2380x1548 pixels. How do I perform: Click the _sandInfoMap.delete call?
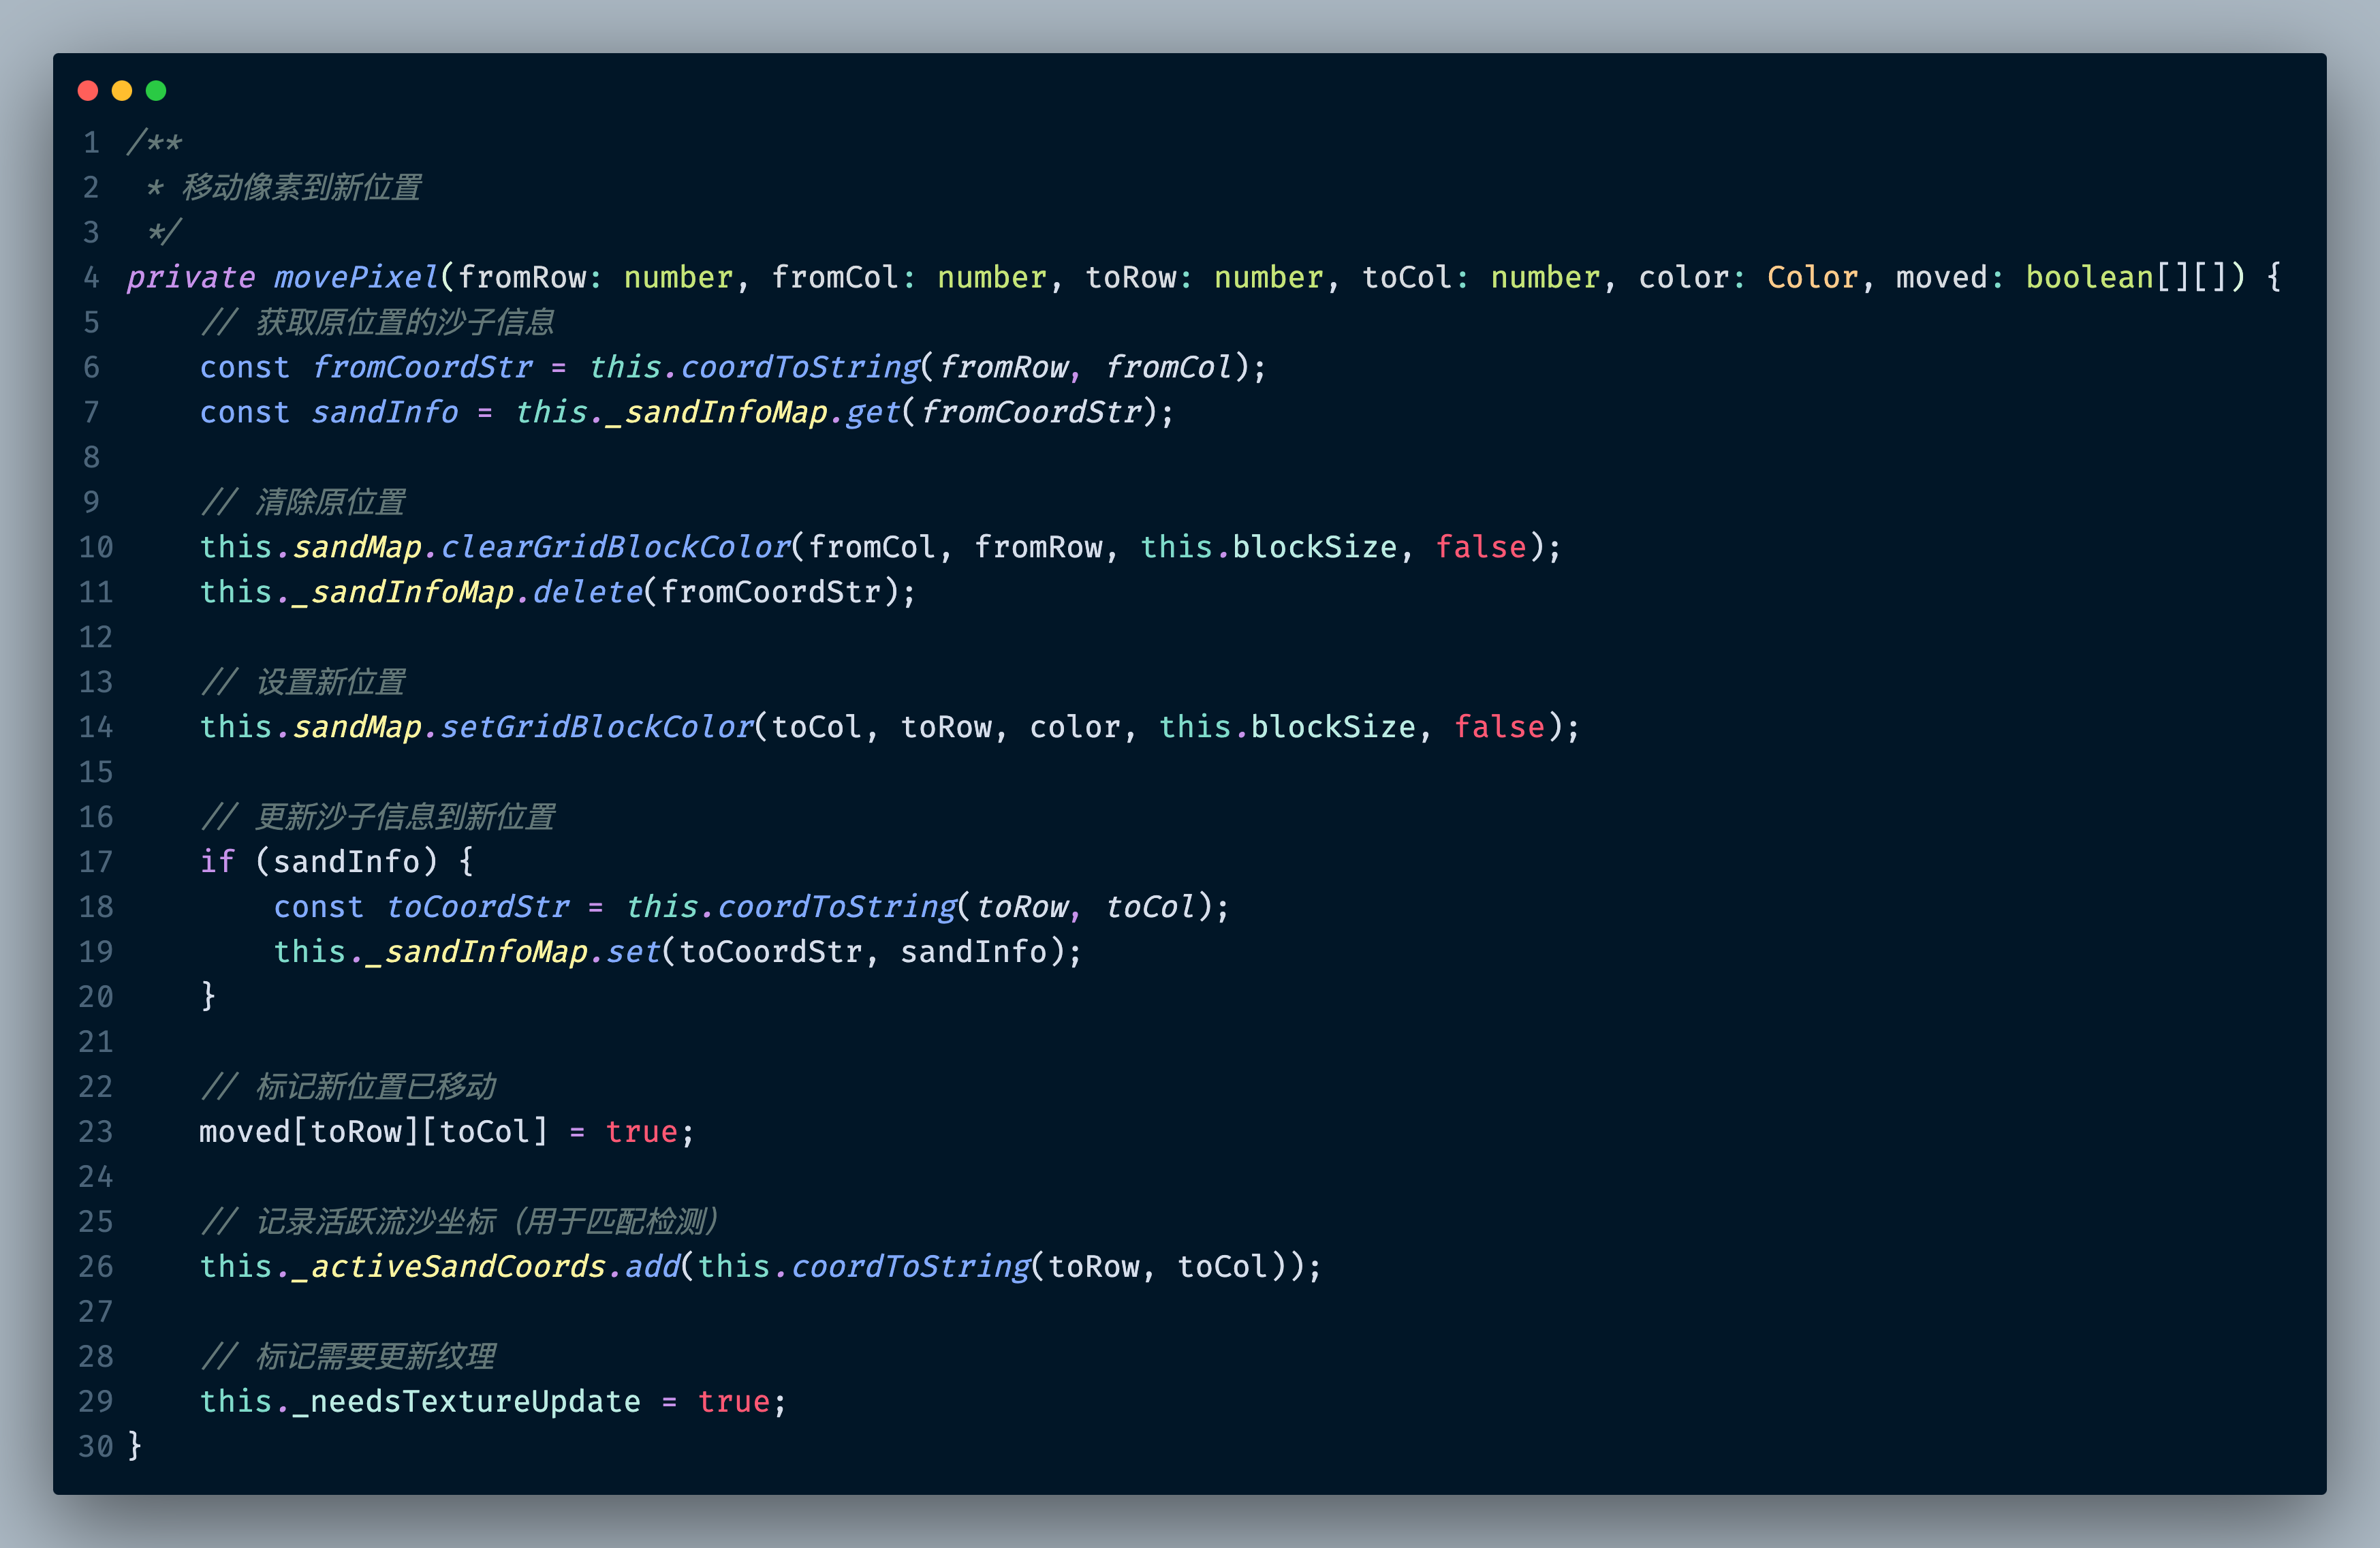pyautogui.click(x=587, y=592)
